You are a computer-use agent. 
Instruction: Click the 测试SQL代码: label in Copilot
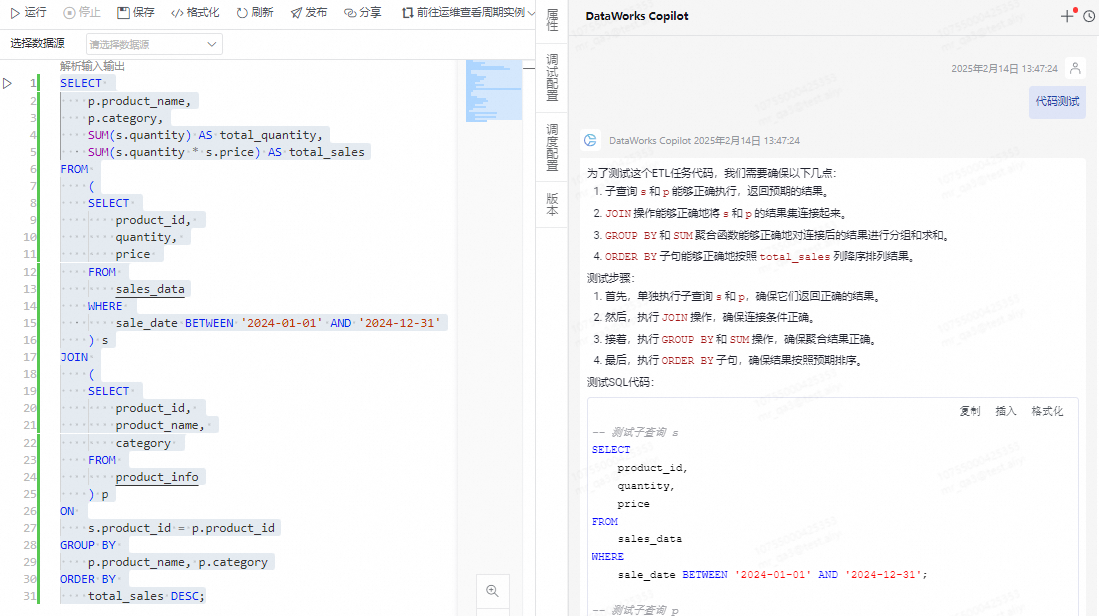click(x=620, y=382)
